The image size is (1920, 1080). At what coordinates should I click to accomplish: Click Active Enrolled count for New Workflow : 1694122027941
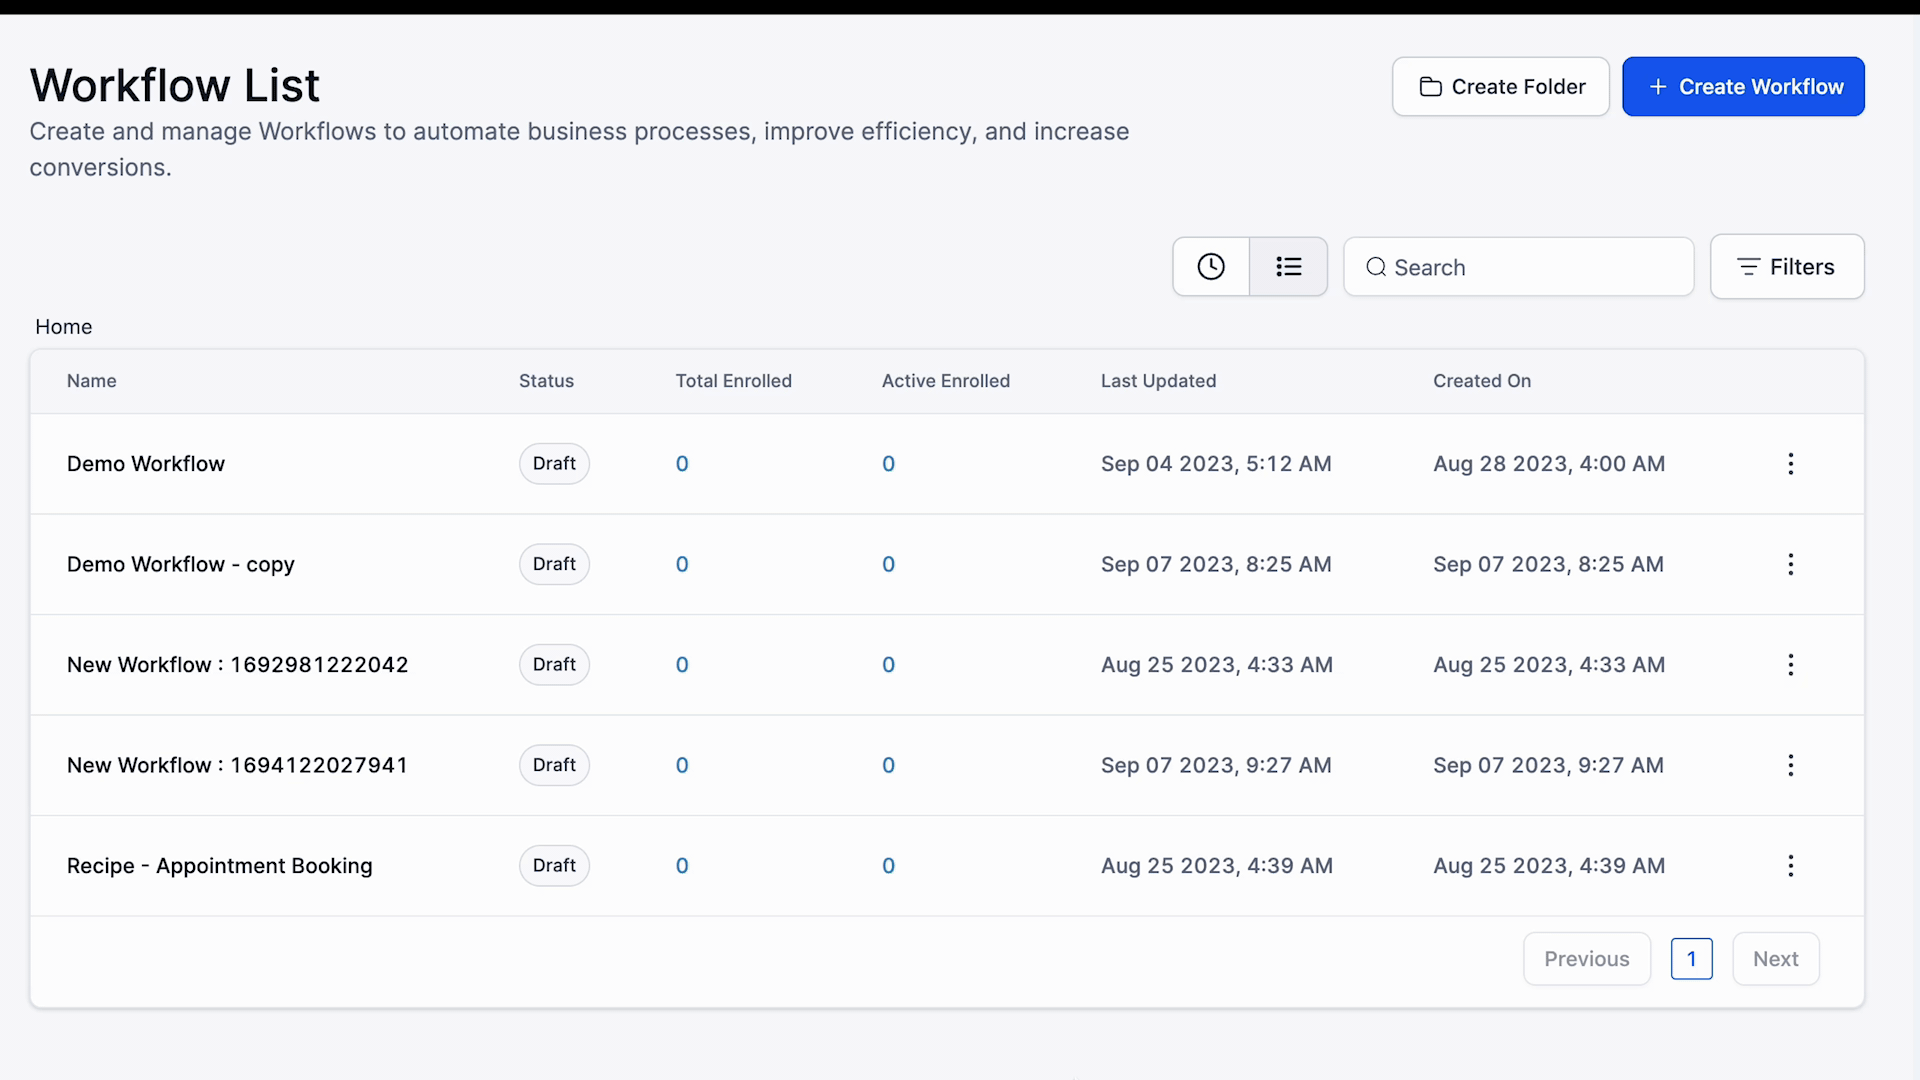pos(888,765)
